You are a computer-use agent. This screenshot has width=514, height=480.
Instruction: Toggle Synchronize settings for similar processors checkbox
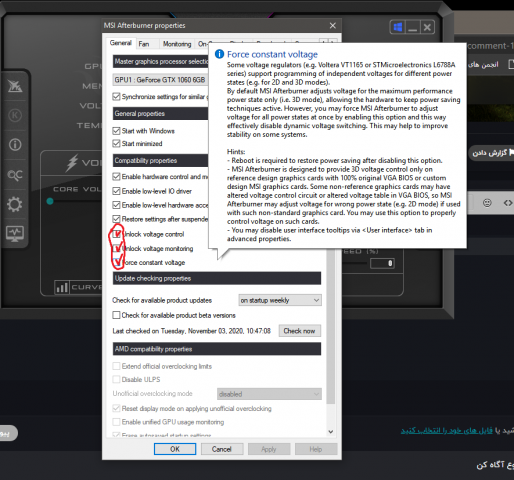click(116, 97)
